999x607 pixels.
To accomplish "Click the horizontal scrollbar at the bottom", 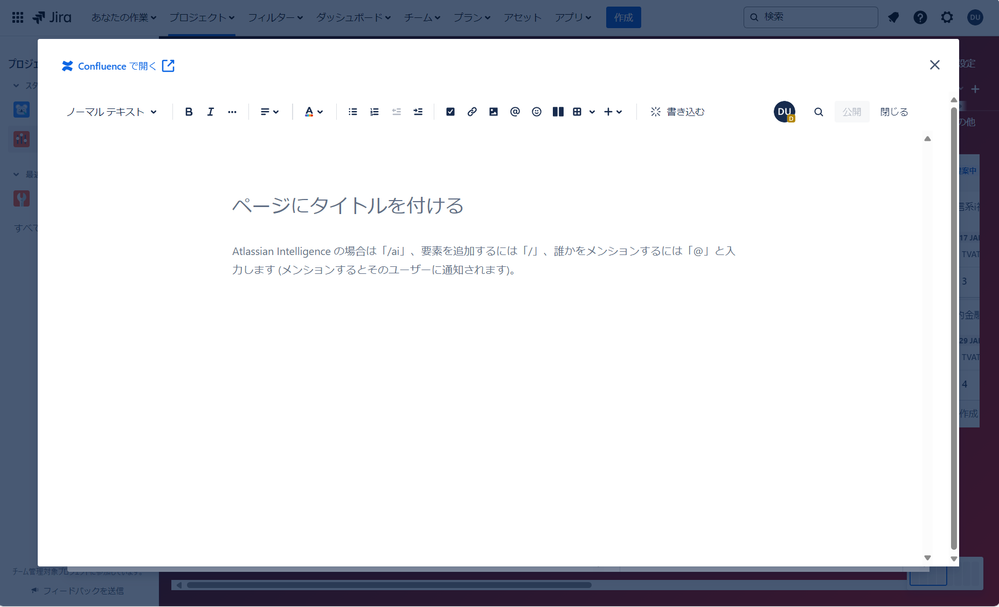I will point(389,585).
